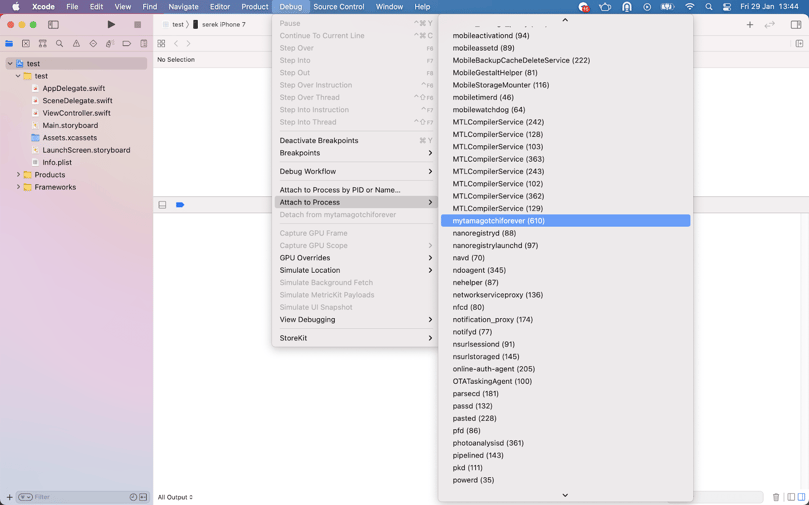Go back with editor back arrow

point(176,44)
